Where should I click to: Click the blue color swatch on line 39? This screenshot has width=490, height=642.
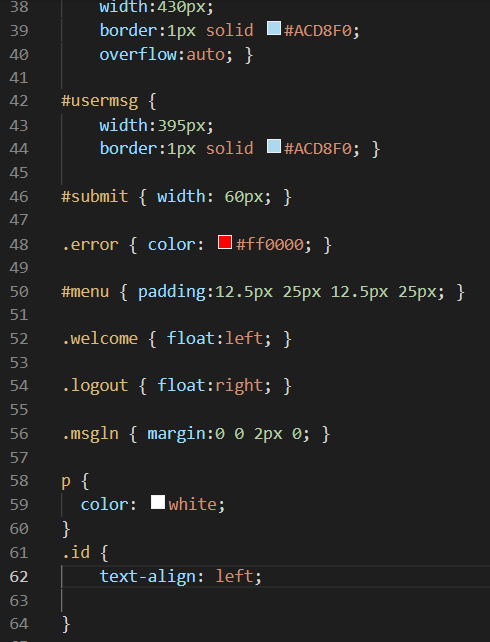coord(273,29)
